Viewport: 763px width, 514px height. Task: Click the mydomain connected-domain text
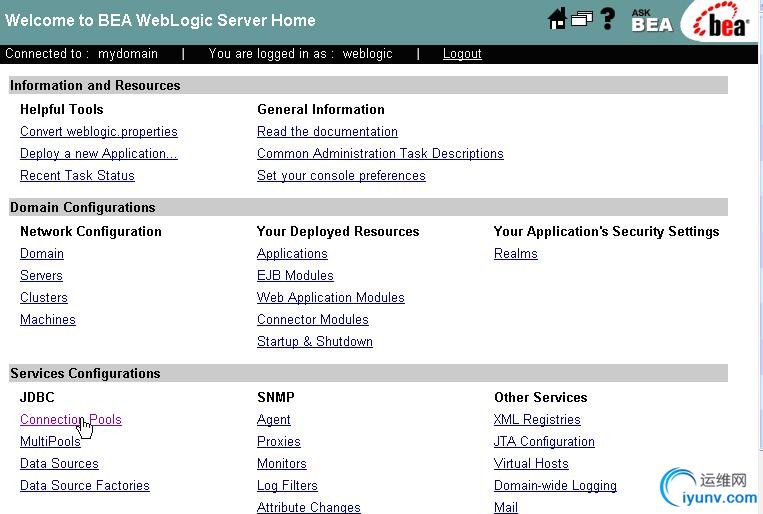(128, 54)
